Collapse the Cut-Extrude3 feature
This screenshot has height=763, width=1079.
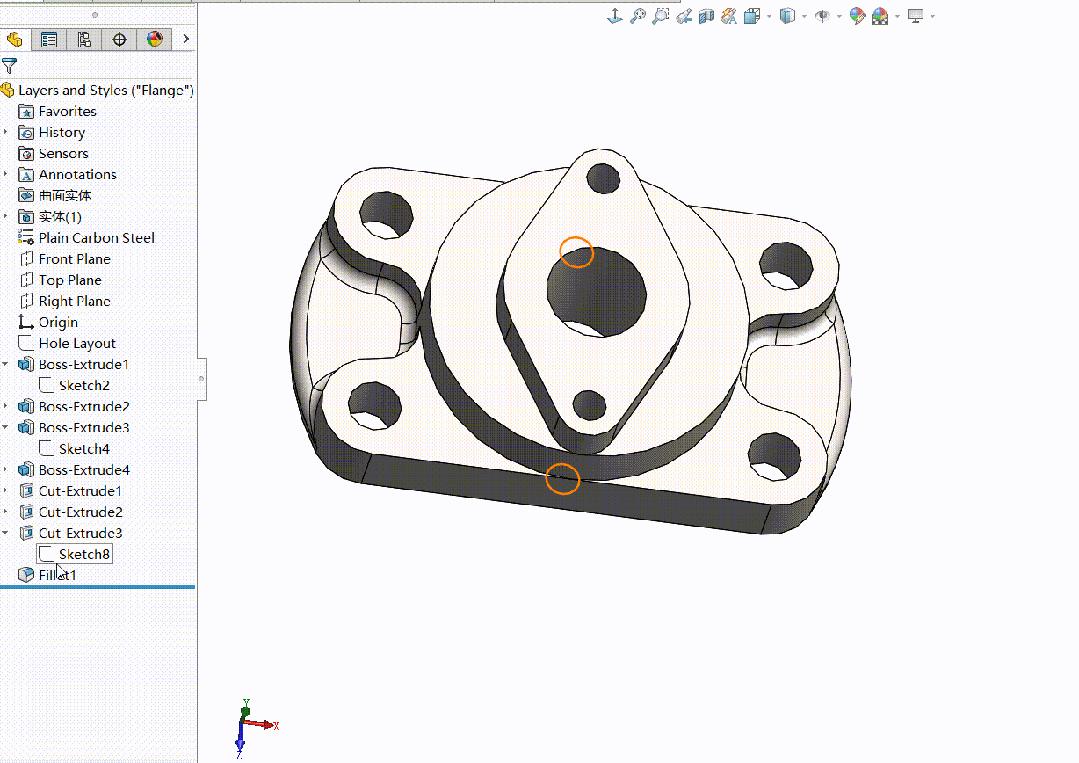pyautogui.click(x=6, y=533)
